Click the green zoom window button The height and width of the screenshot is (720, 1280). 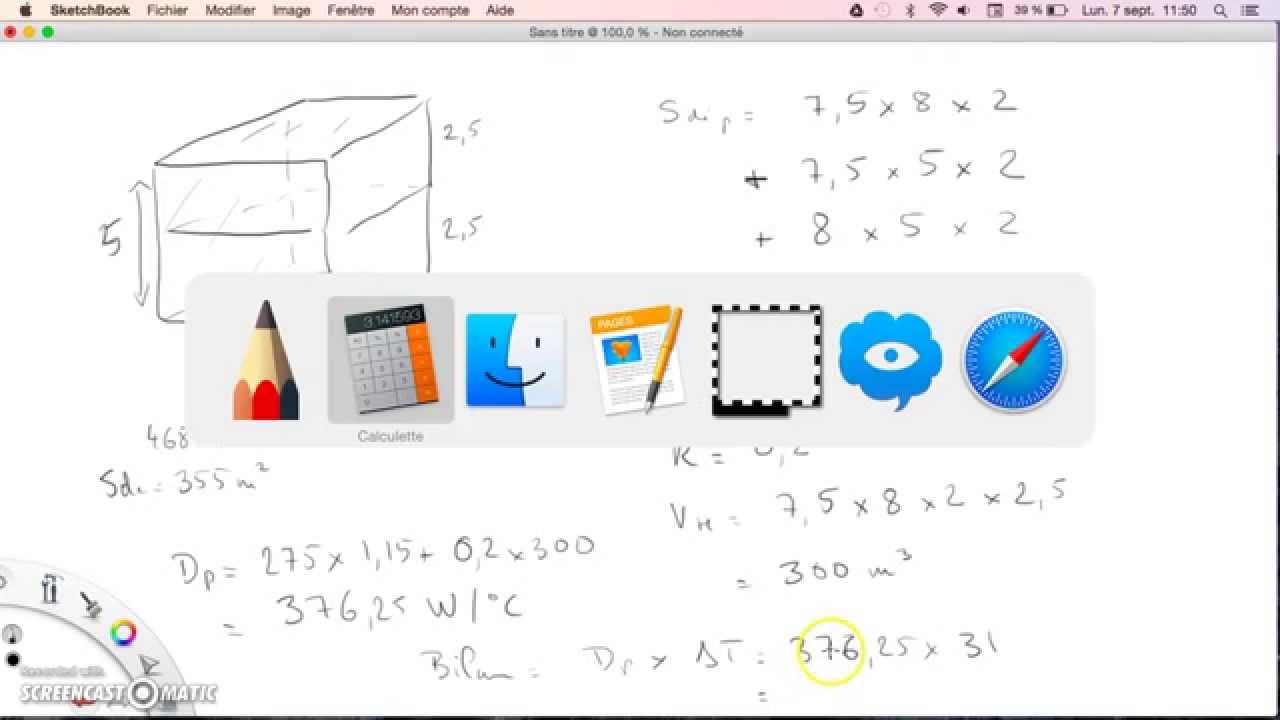coord(48,32)
